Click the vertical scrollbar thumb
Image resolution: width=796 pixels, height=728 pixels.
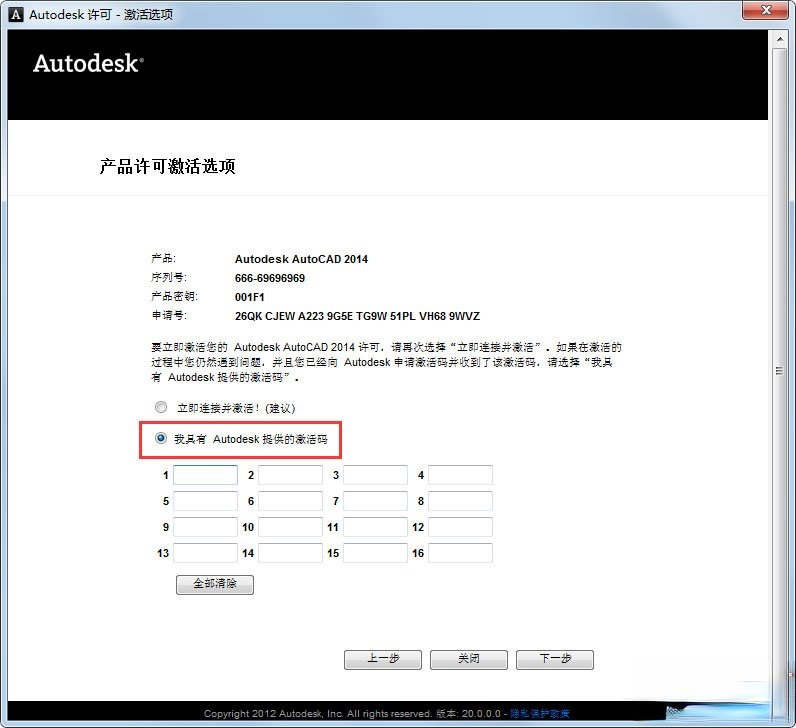pyautogui.click(x=779, y=371)
